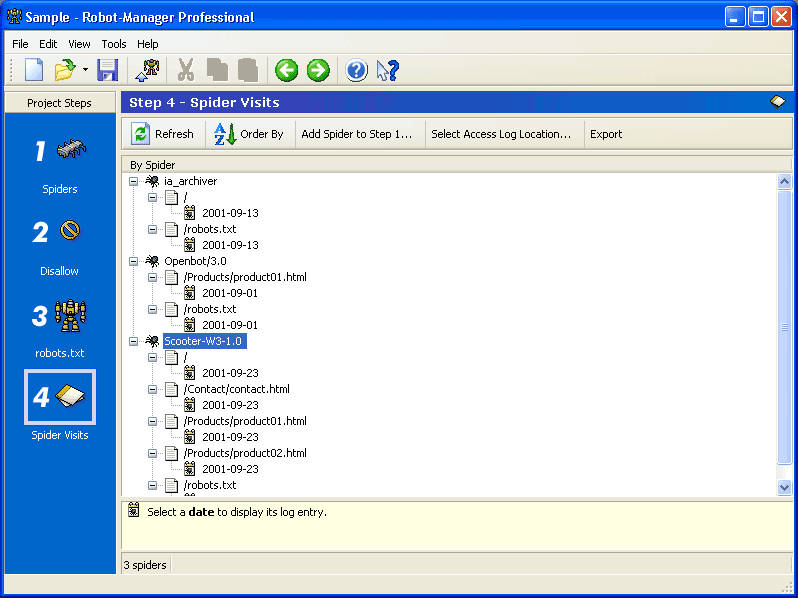Click the Open folder toolbar icon

(x=65, y=70)
